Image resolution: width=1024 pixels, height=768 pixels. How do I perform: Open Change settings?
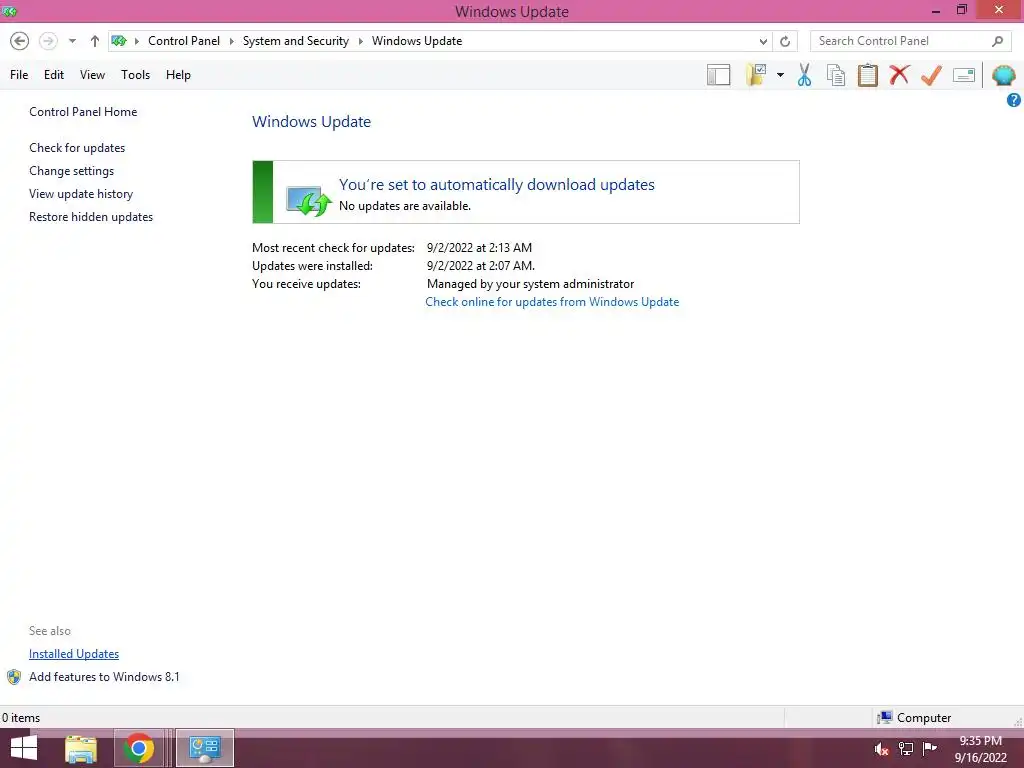pyautogui.click(x=71, y=170)
